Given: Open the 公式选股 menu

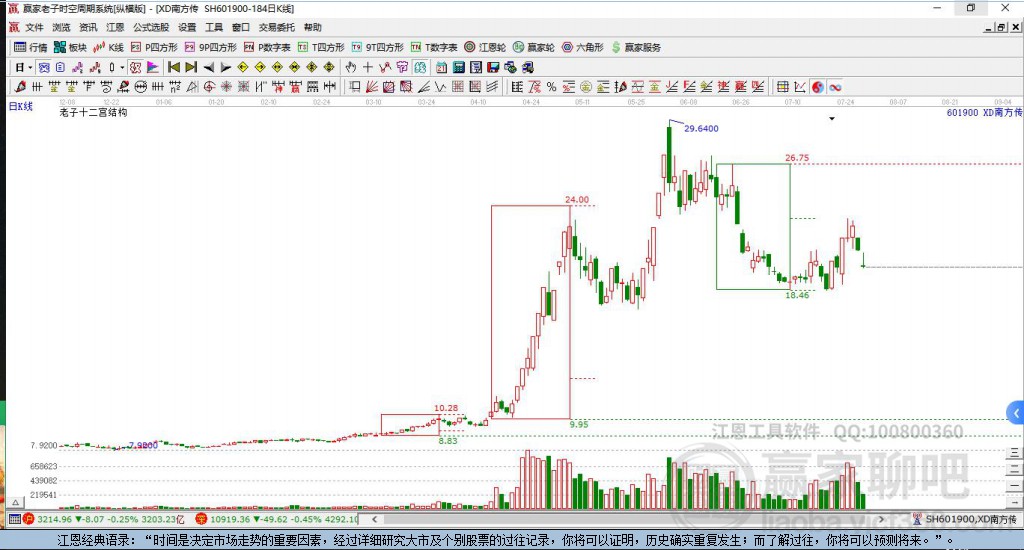Looking at the screenshot, I should click(x=151, y=27).
